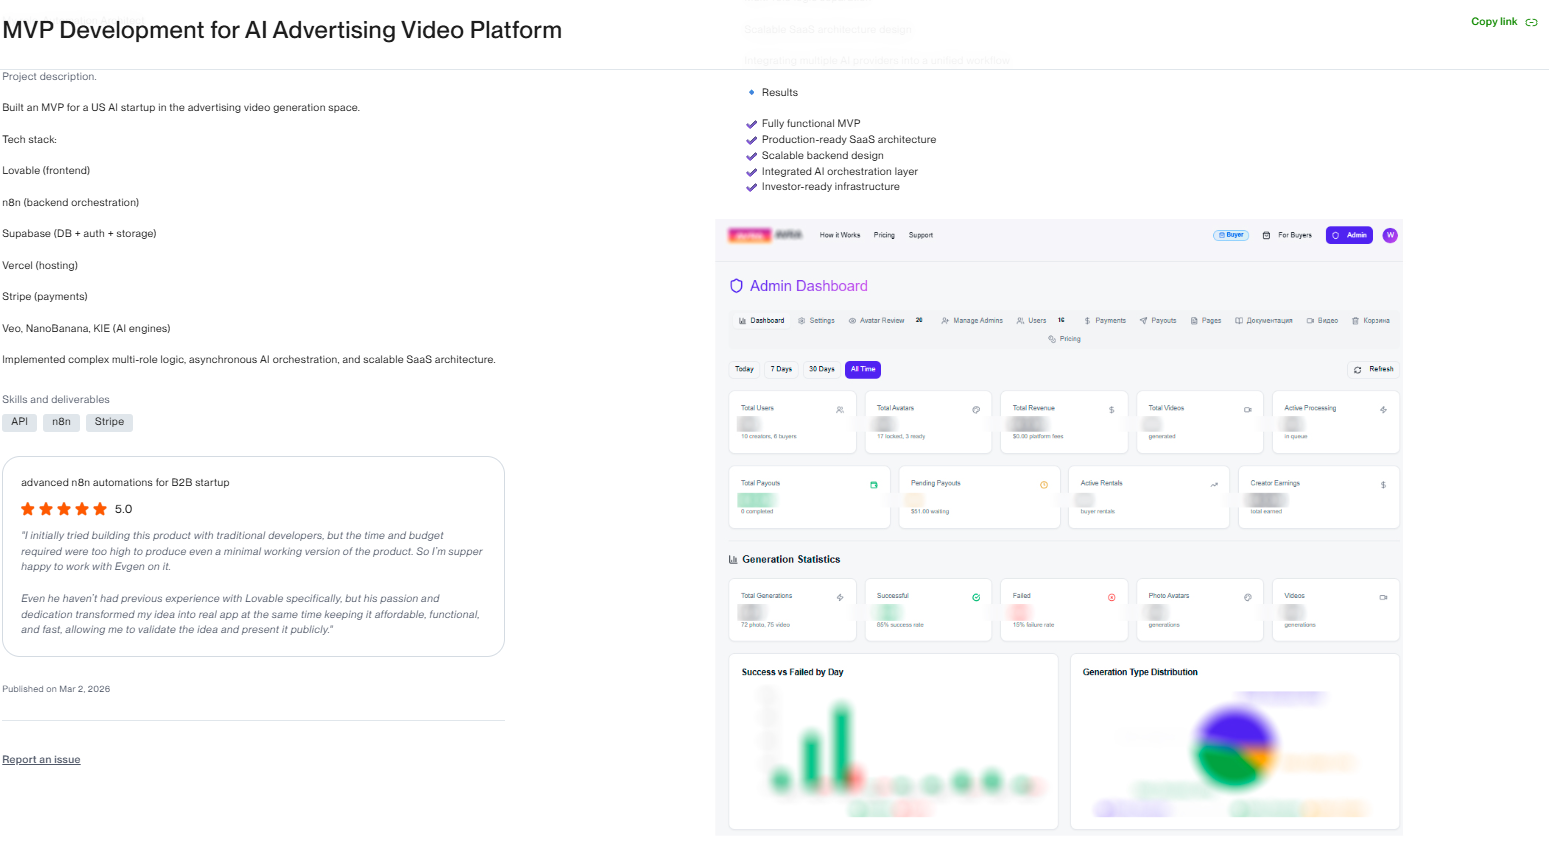Click the lightning icon on Total Generations card
Image resolution: width=1549 pixels, height=858 pixels.
(x=840, y=597)
